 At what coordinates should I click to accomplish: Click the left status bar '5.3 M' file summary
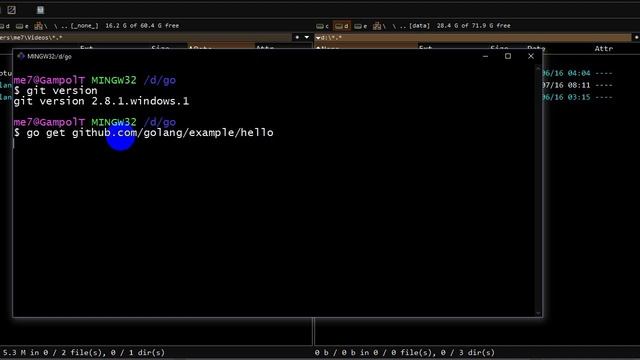click(x=84, y=352)
